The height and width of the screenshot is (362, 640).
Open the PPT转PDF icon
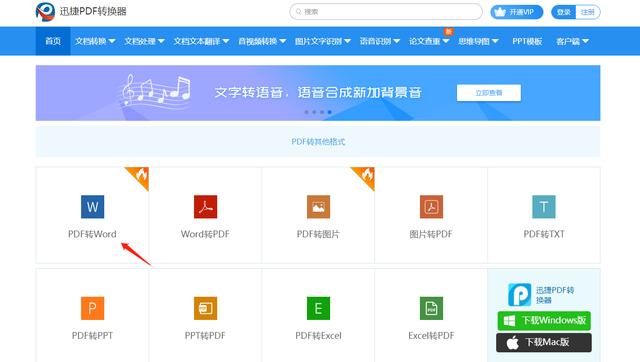(205, 308)
